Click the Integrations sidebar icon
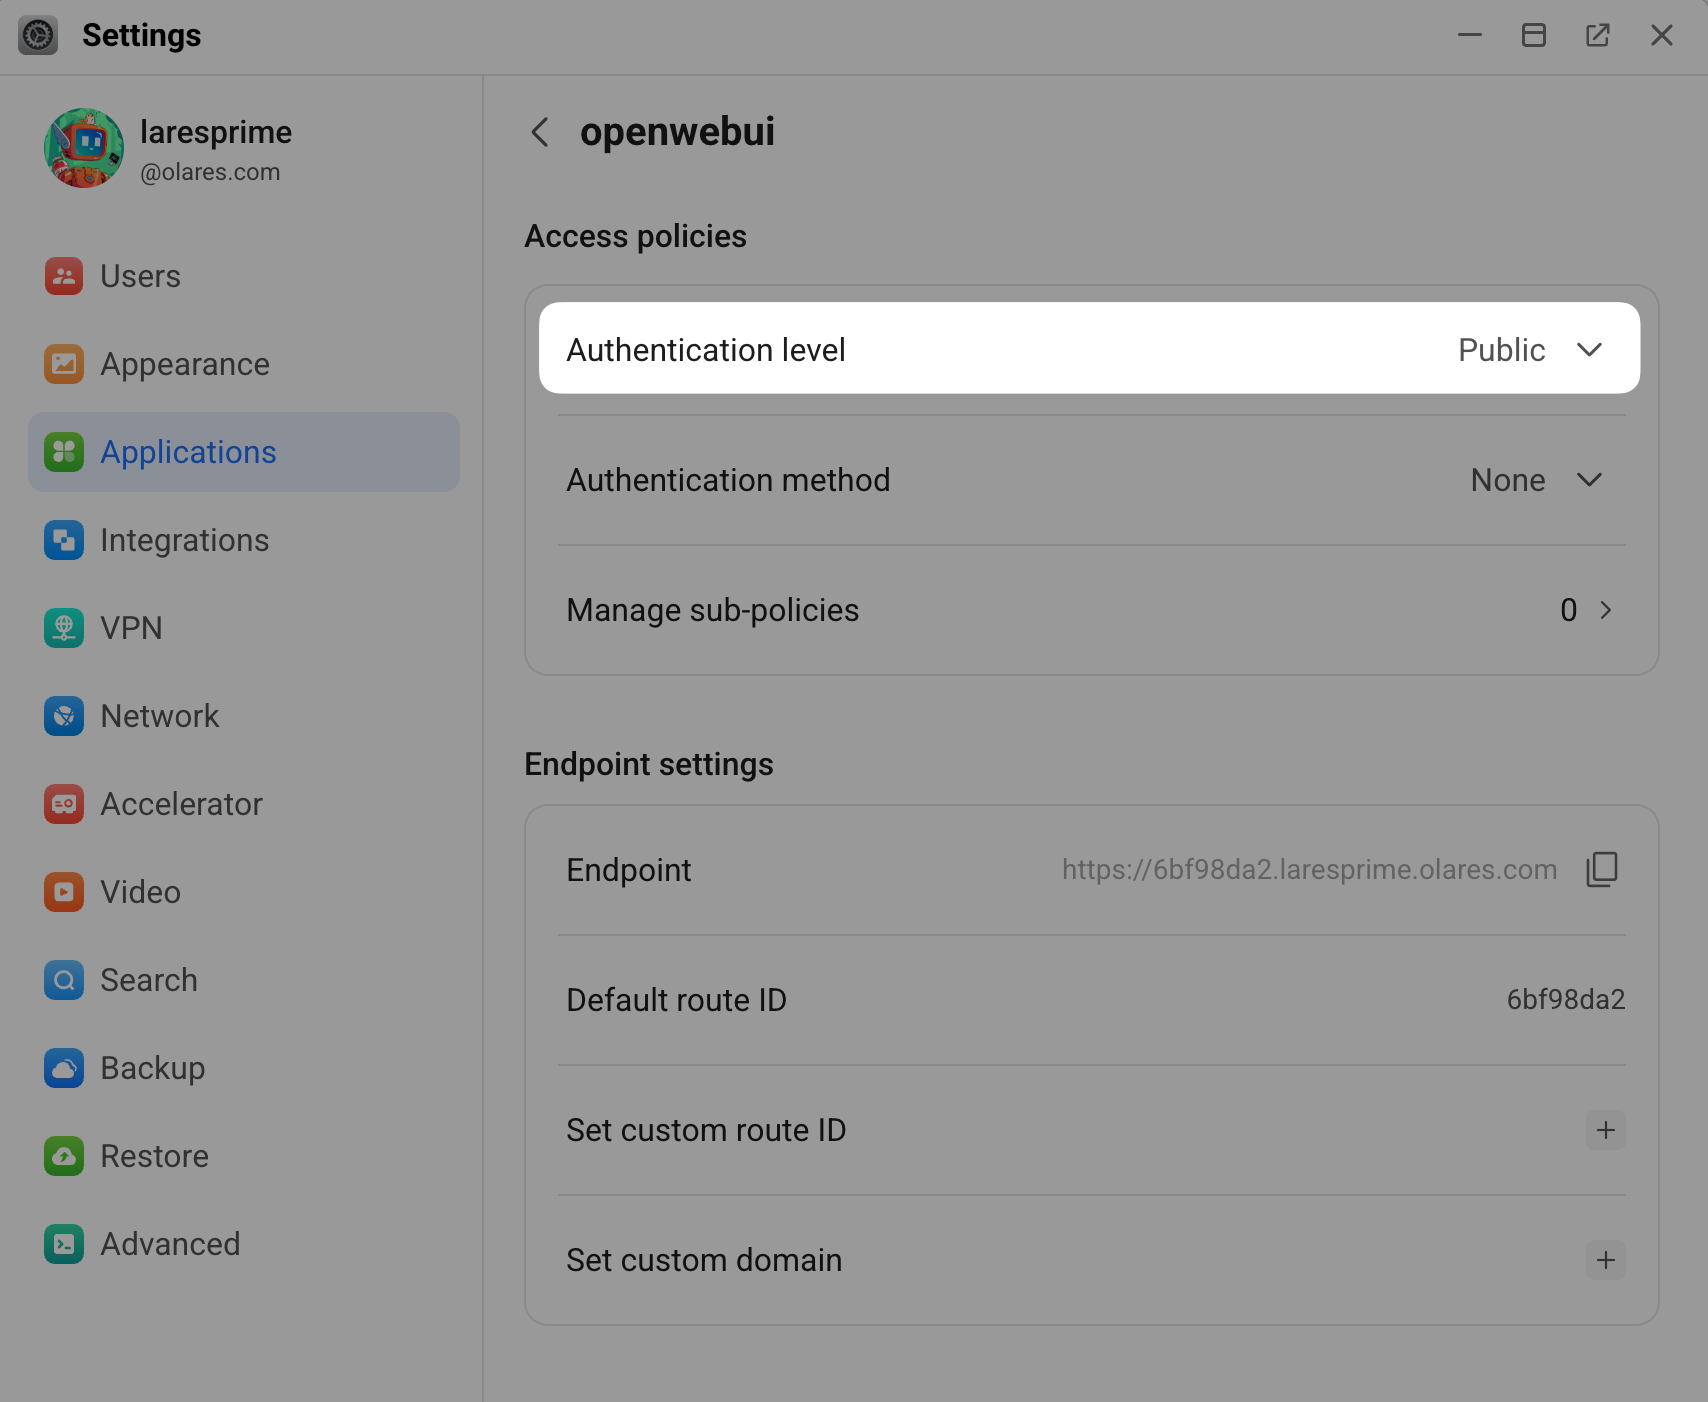This screenshot has height=1402, width=1708. pyautogui.click(x=64, y=540)
